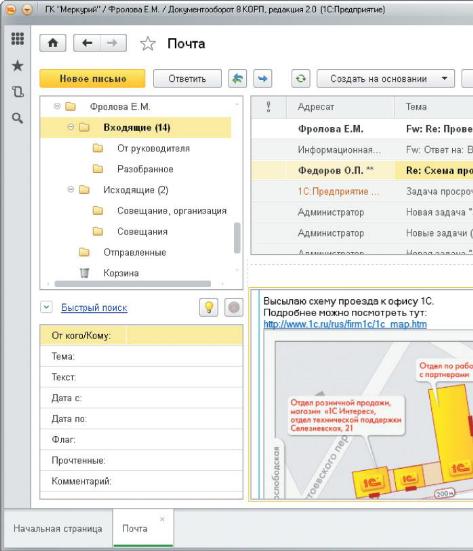
Task: Select the Информационная... message row
Action: point(362,150)
